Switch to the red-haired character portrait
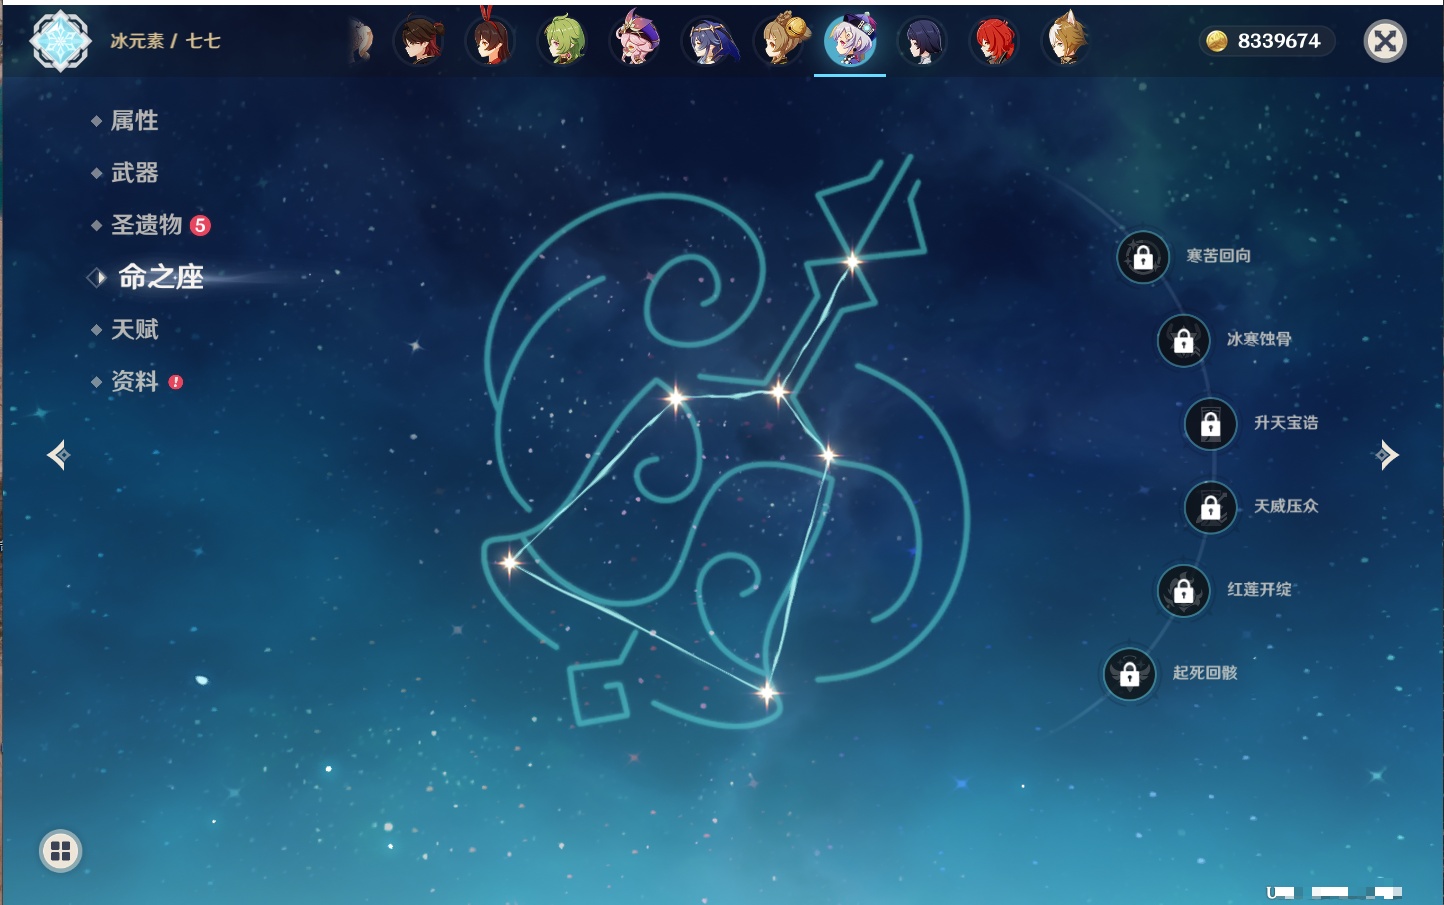The width and height of the screenshot is (1444, 905). pyautogui.click(x=994, y=41)
